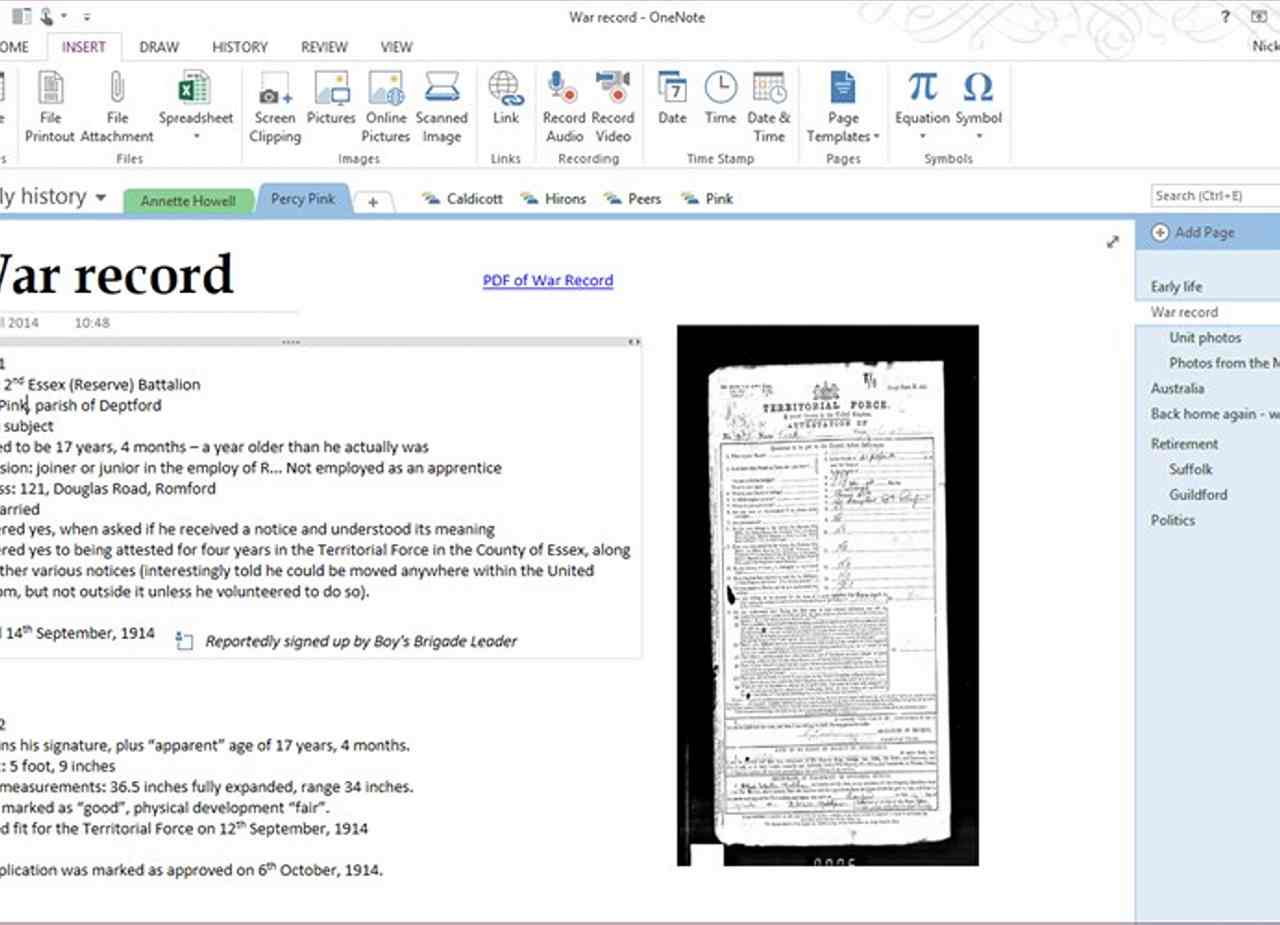This screenshot has width=1280, height=925.
Task: Click the Screen Clipping icon
Action: point(274,91)
